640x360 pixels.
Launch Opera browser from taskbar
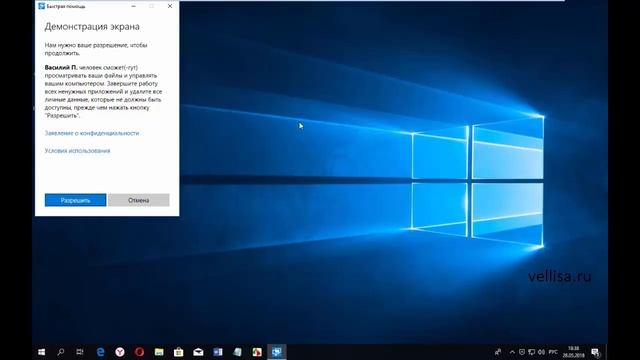pos(139,352)
